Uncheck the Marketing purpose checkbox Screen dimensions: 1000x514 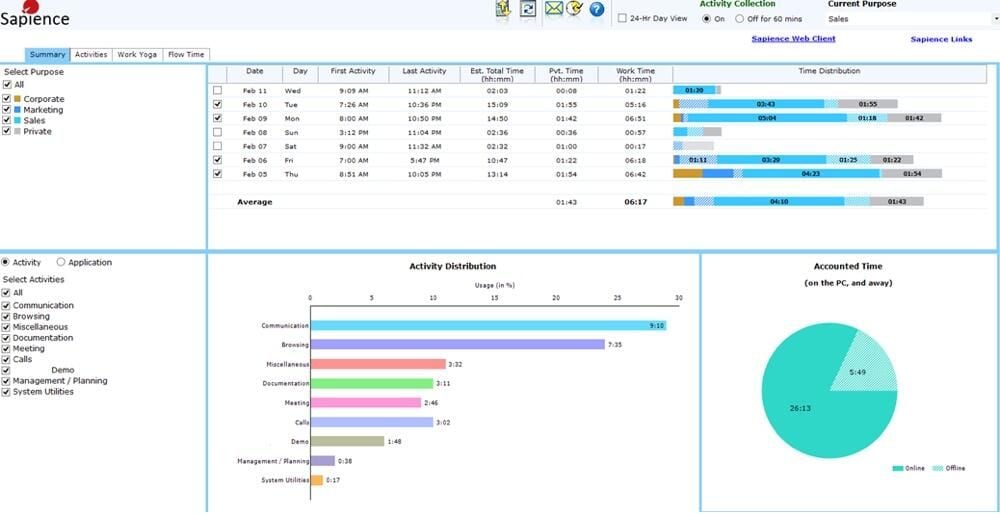click(x=7, y=110)
